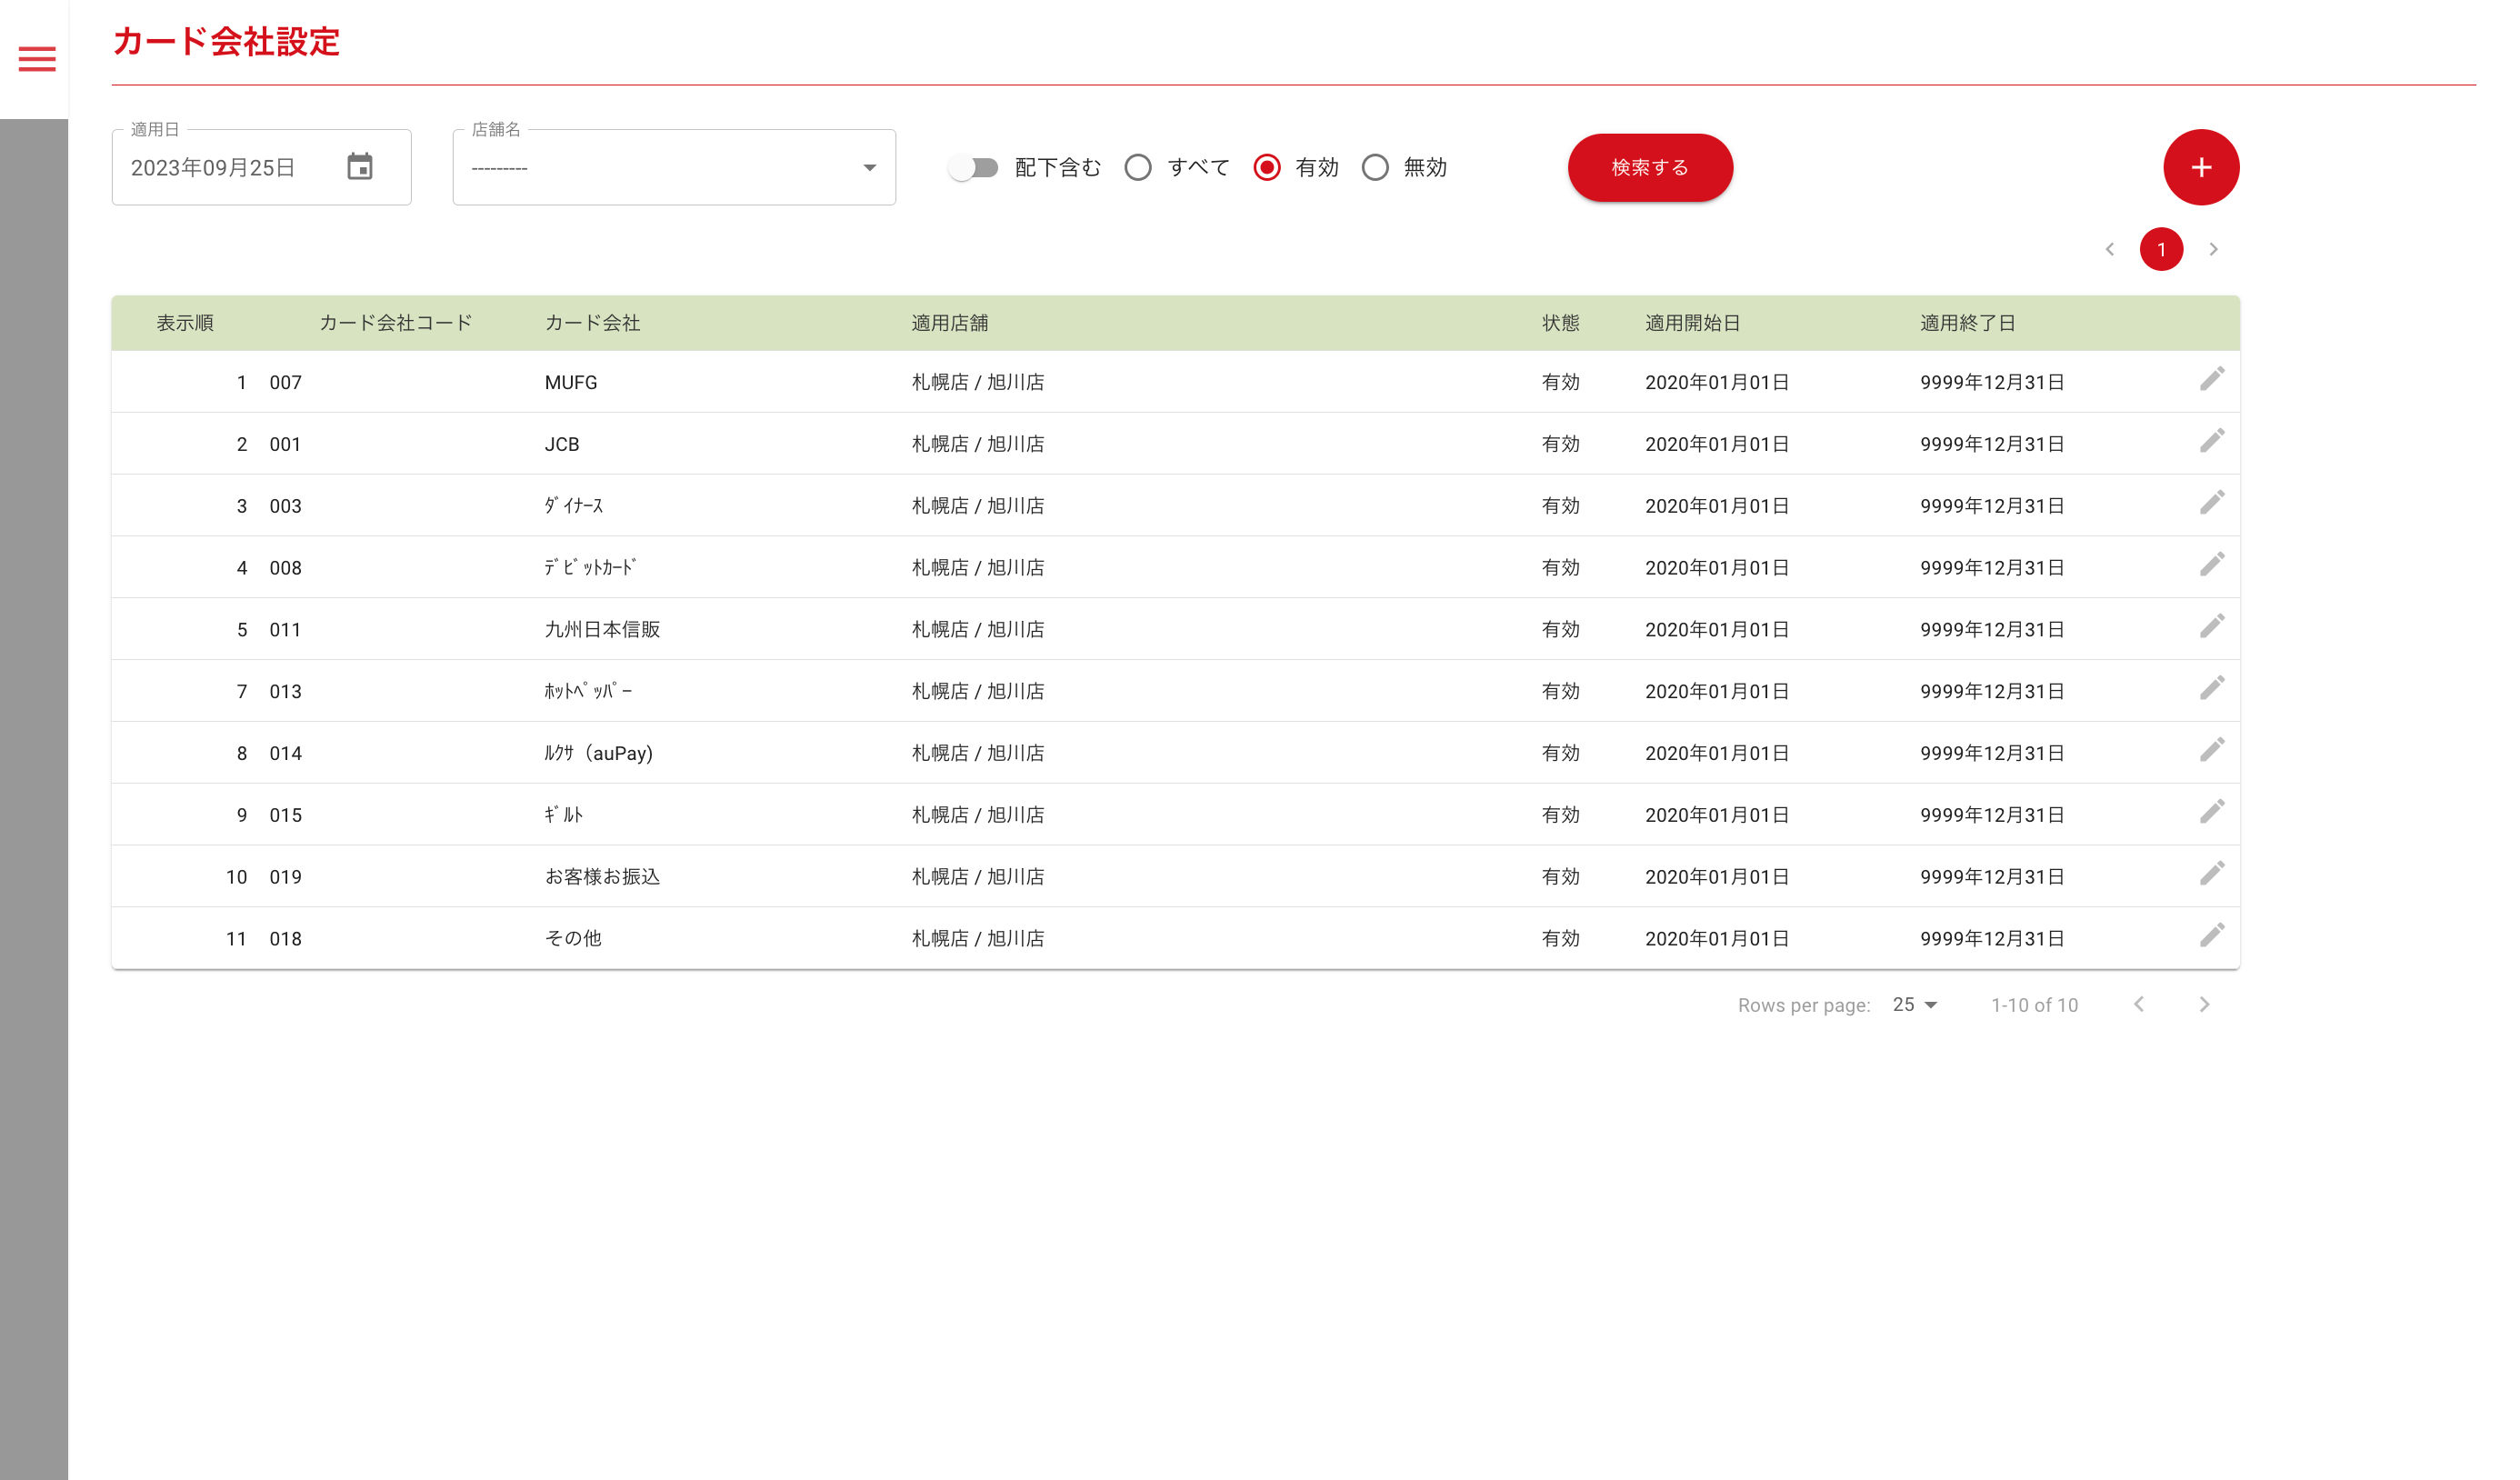Open the Rows per page dropdown
Screen dimensions: 2520x1480
(x=1914, y=1004)
